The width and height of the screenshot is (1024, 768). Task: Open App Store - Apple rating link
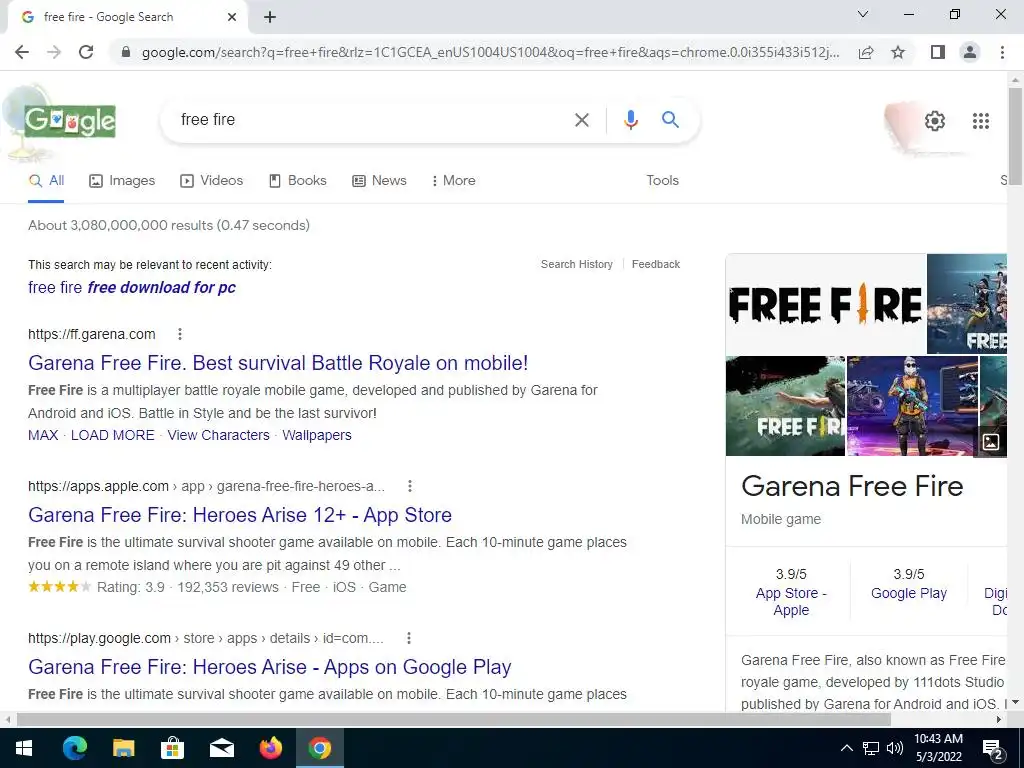tap(791, 601)
